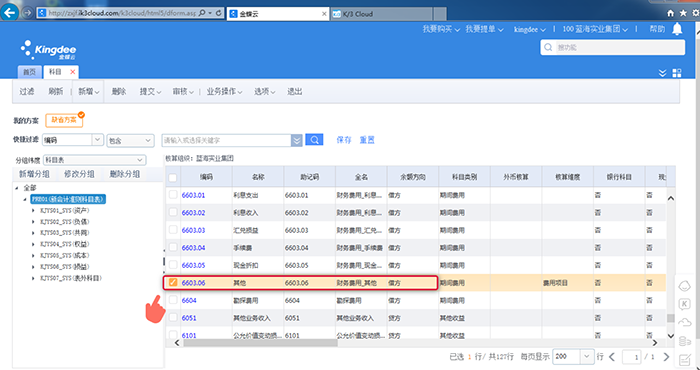The height and width of the screenshot is (370, 700).
Task: Check the row 6603.01 checkbox
Action: [173, 195]
